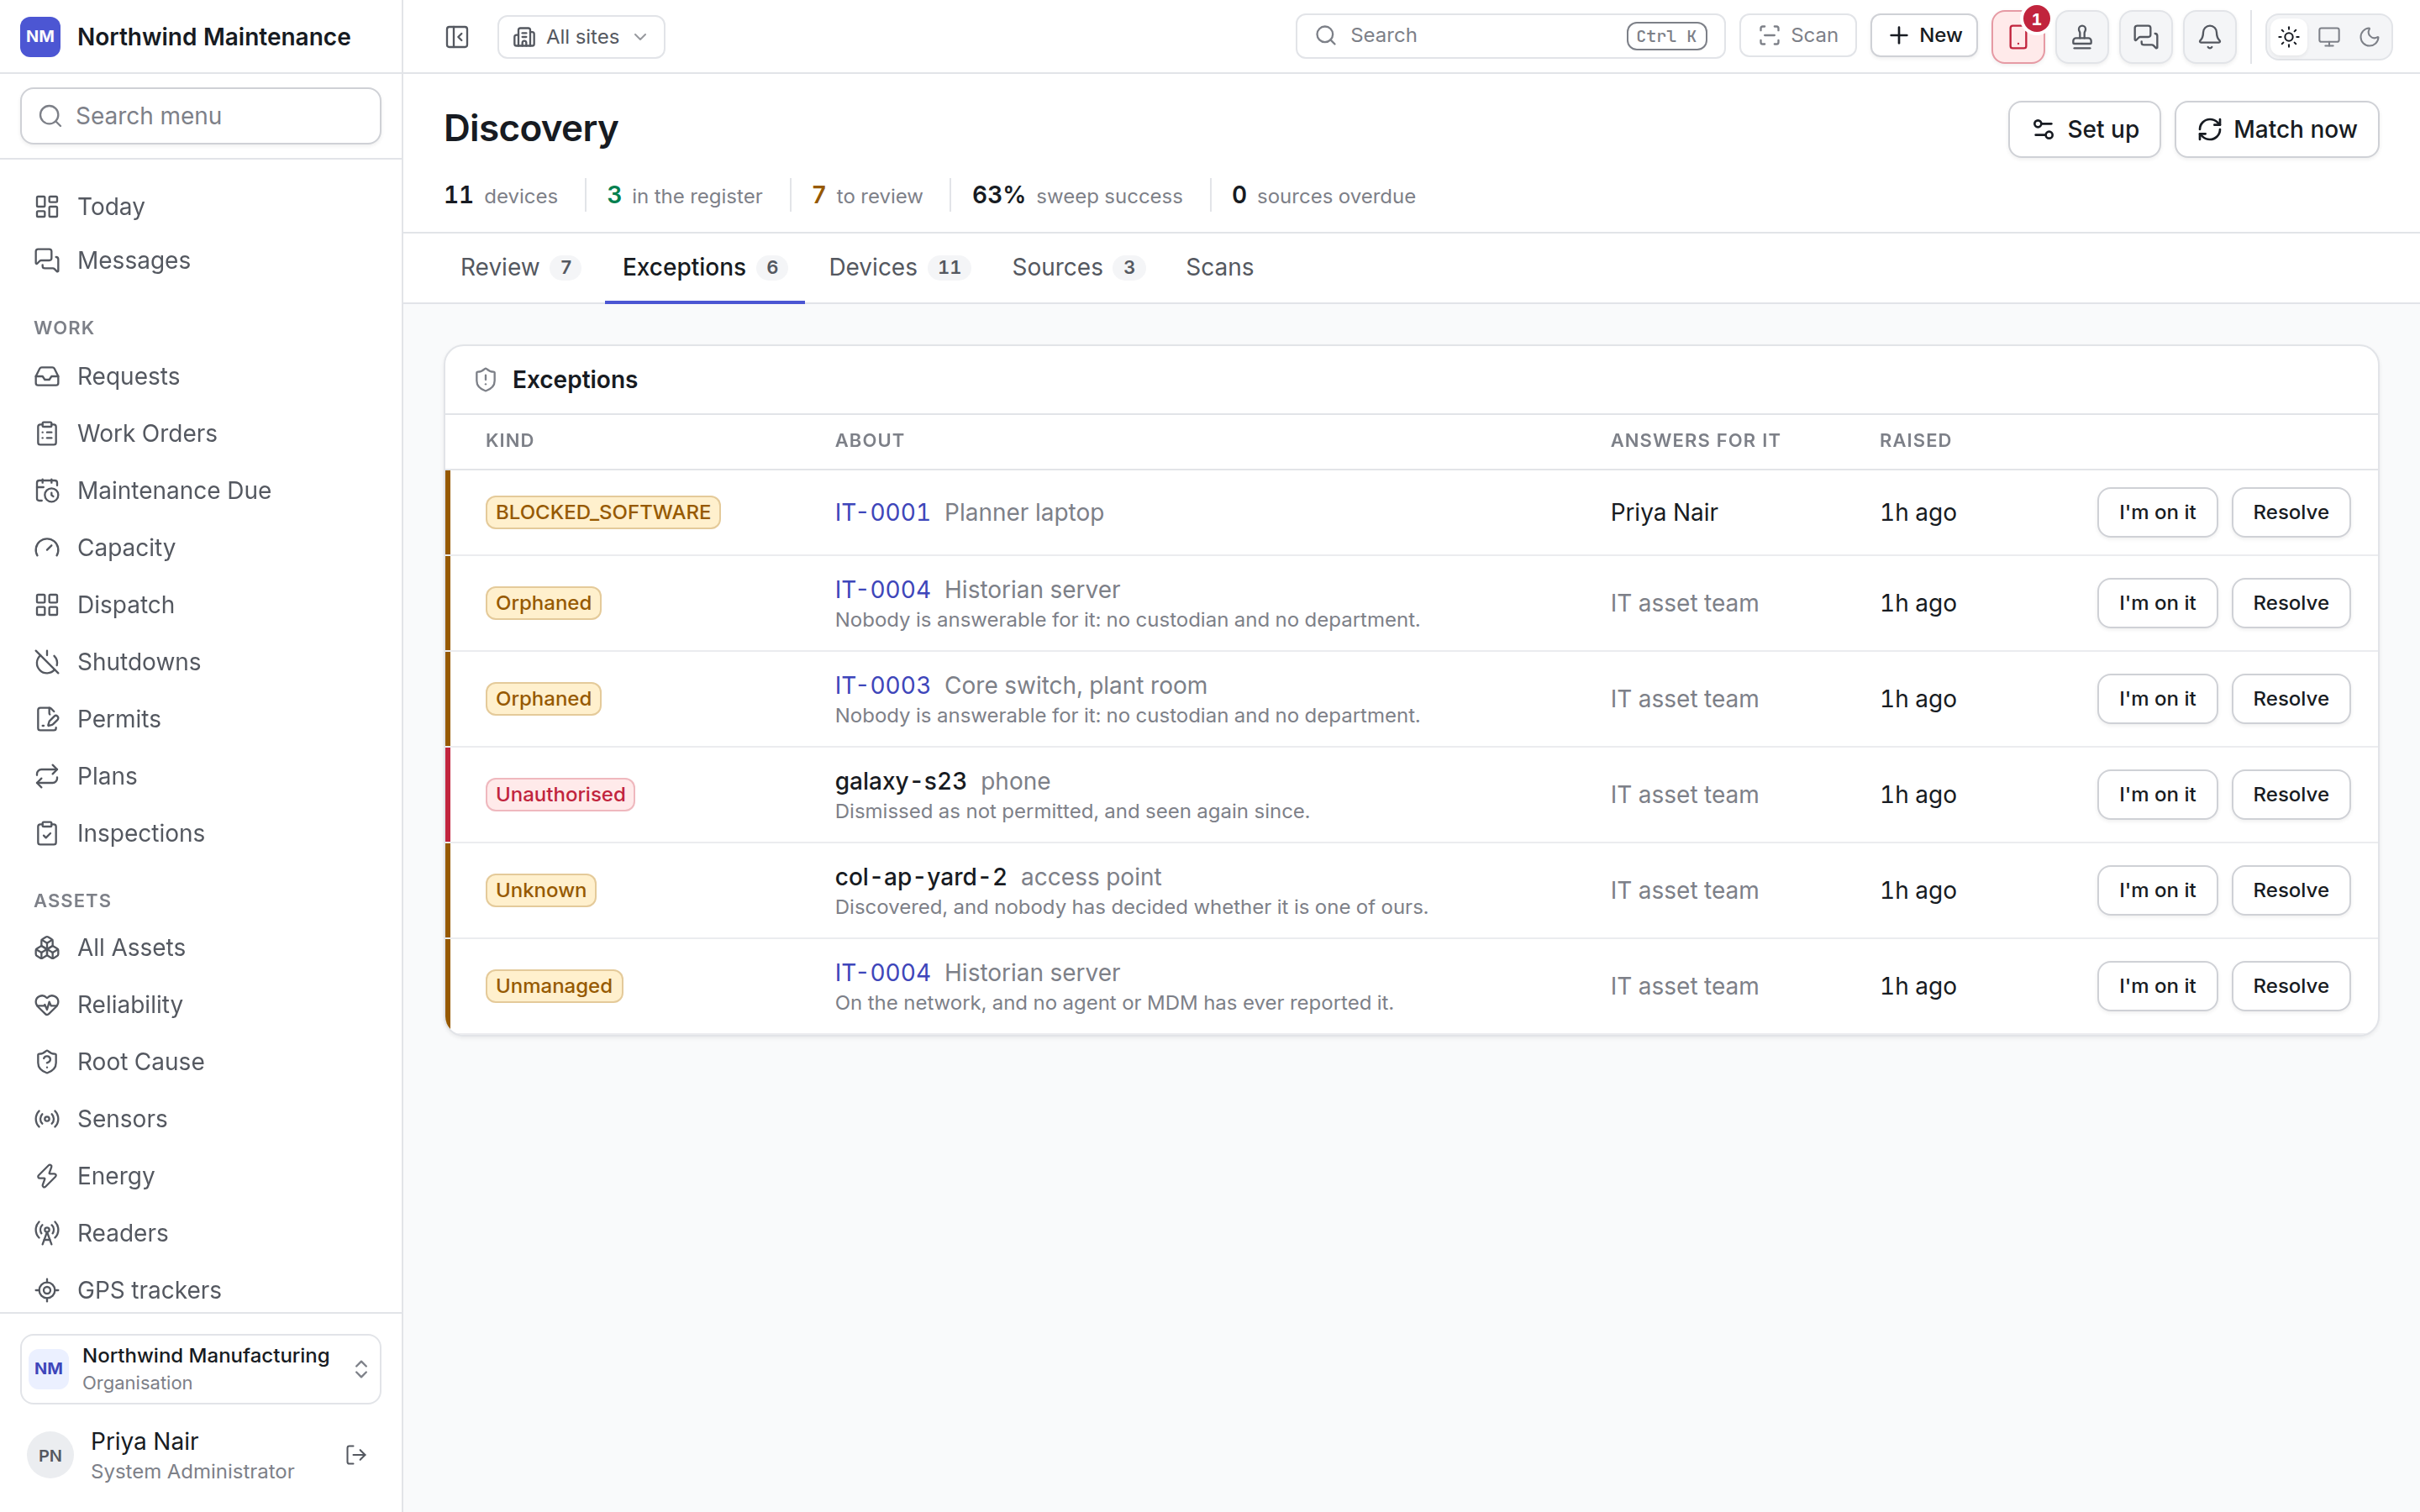Expand the Northwind Manufacturing organisation switcher
This screenshot has width=2420, height=1512.
click(x=201, y=1368)
